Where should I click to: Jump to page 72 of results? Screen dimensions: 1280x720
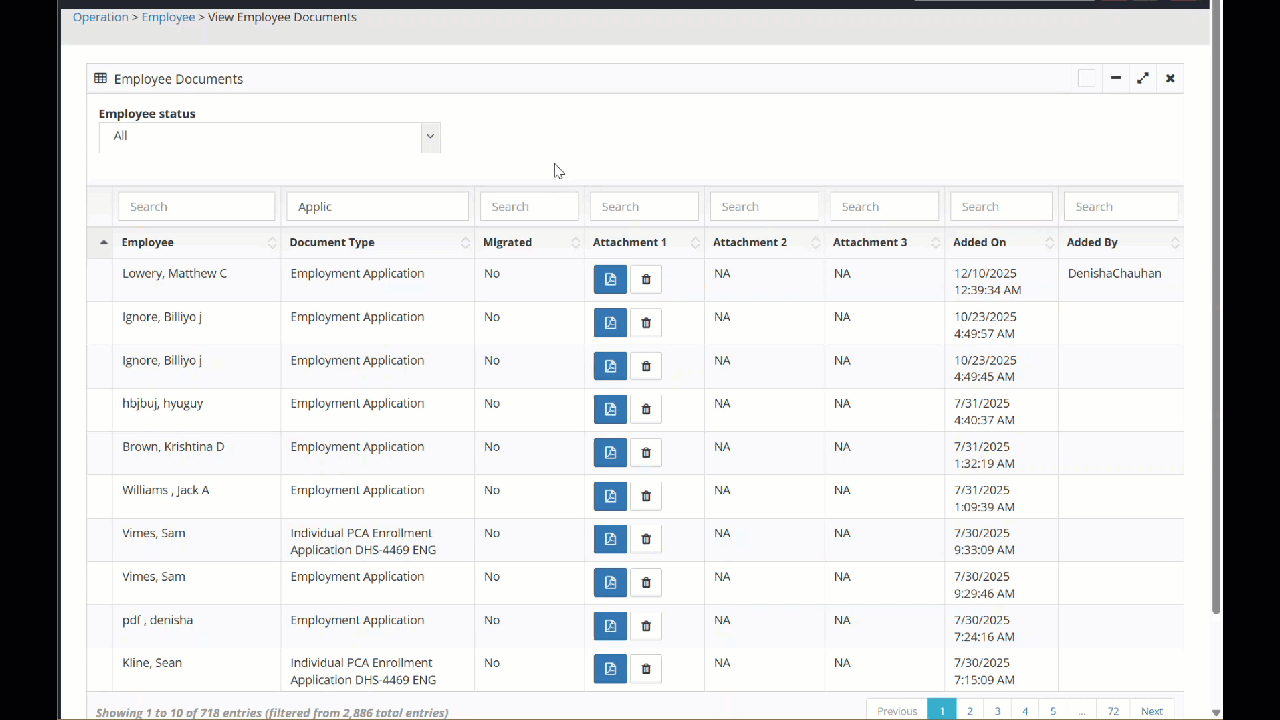[x=1113, y=711]
